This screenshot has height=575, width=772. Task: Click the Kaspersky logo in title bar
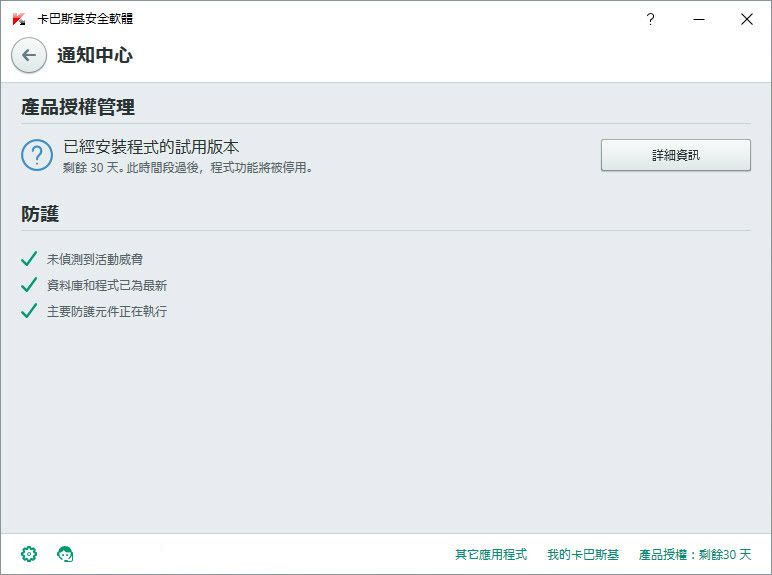[19, 19]
